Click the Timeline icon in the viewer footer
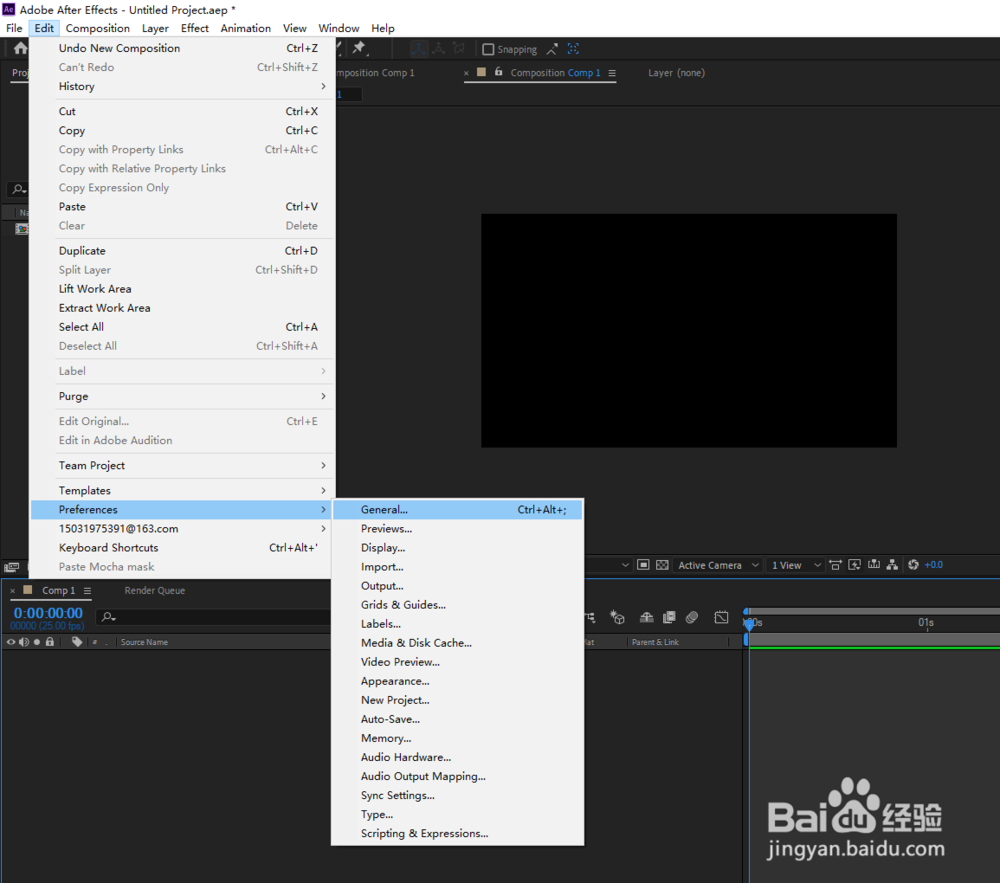1000x883 pixels. 874,565
